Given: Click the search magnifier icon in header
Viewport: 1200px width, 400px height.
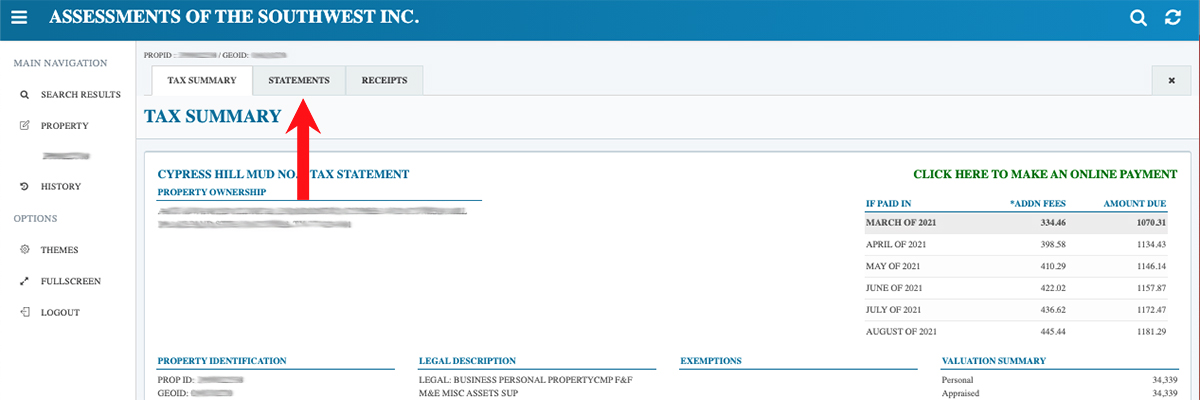Looking at the screenshot, I should coord(1138,18).
